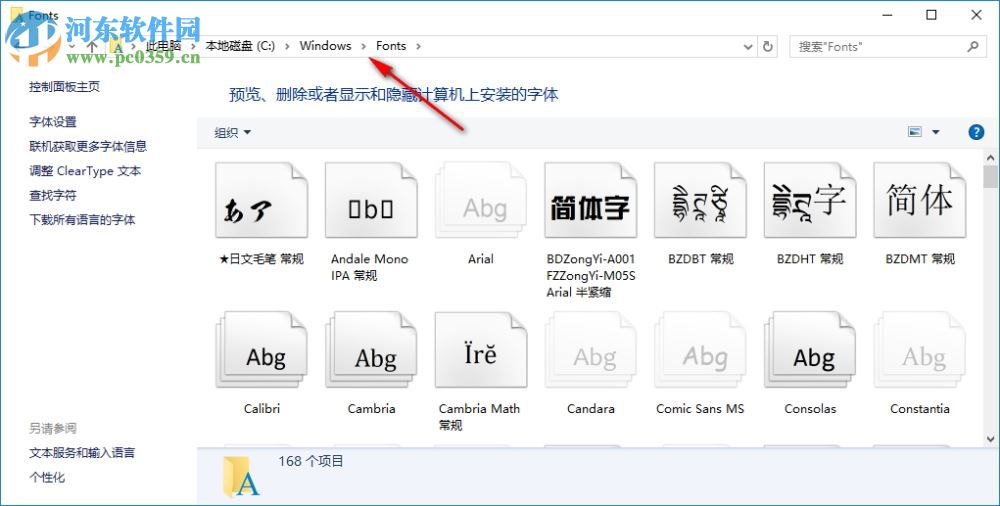Image resolution: width=1000 pixels, height=506 pixels.
Task: Select the BDZongYi-A001 font icon
Action: (591, 200)
